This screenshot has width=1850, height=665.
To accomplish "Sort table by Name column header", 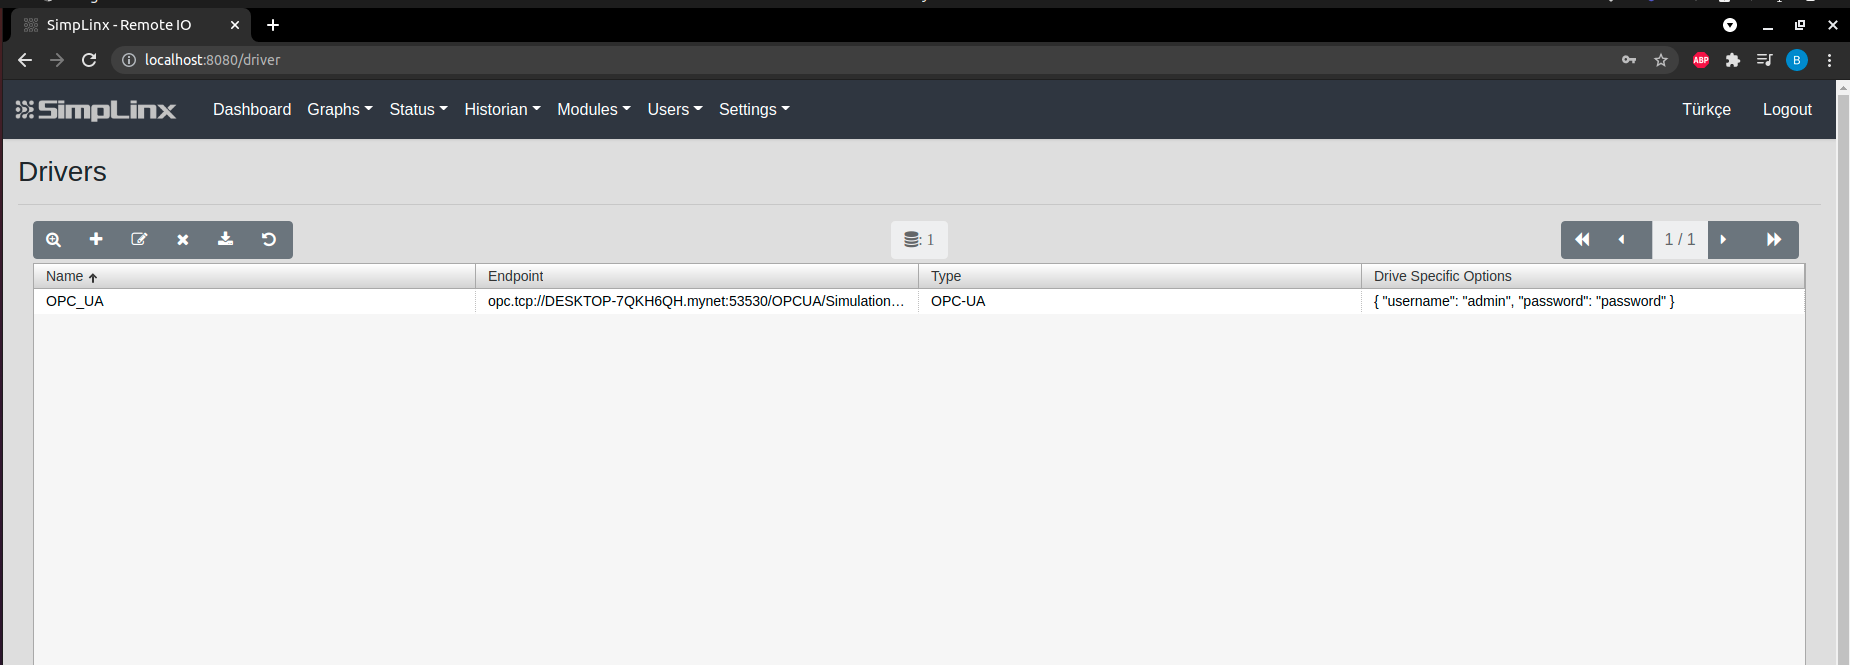I will pos(65,277).
